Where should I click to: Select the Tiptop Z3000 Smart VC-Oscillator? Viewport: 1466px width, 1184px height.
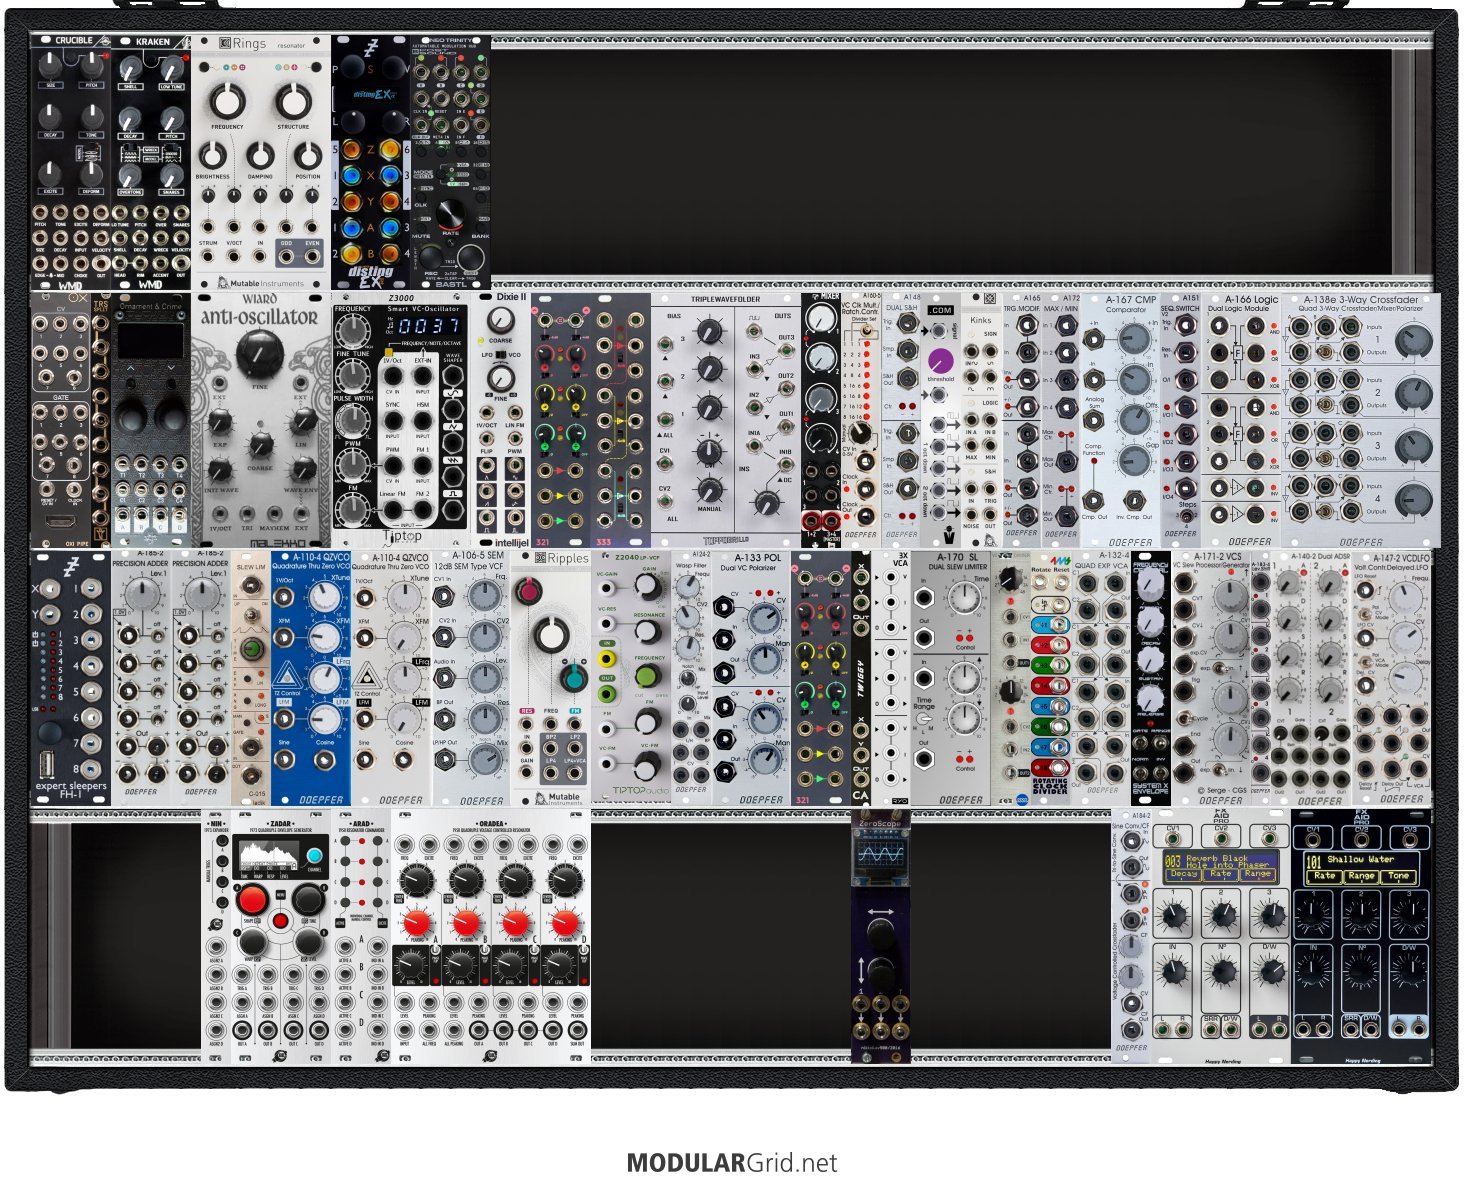[400, 419]
